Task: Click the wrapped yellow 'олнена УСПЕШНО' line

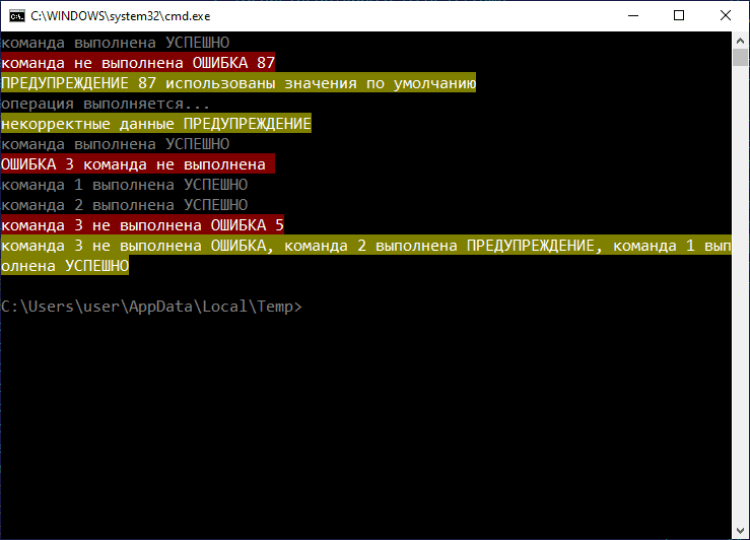Action: point(65,267)
